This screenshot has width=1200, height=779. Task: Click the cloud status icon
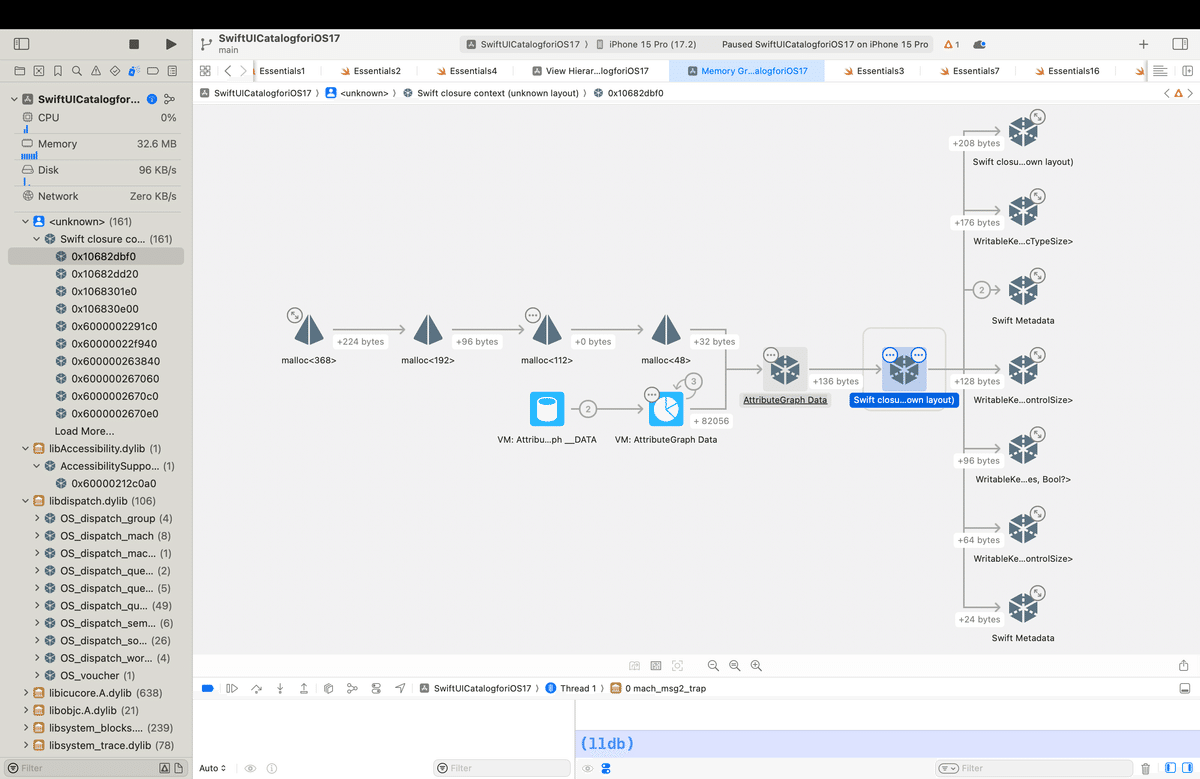980,44
